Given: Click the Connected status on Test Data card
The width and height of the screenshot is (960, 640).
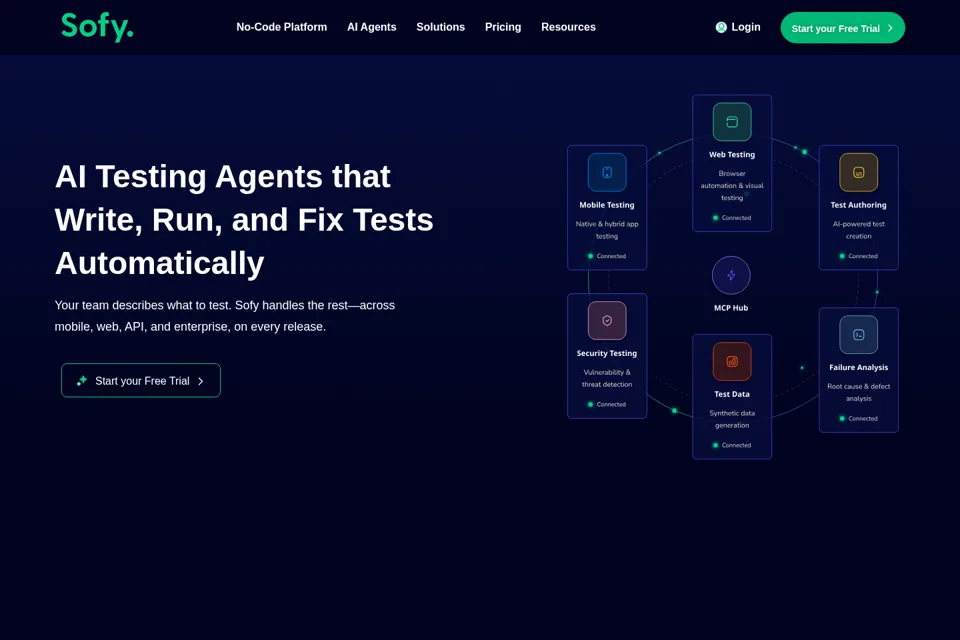Looking at the screenshot, I should click(732, 445).
